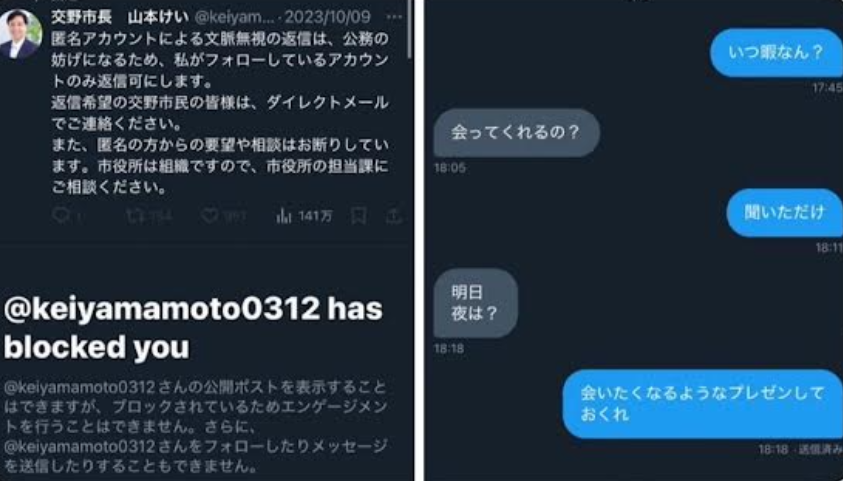Screen dimensions: 843x481
Task: Open the mayor's profile avatar photo
Action: [x=20, y=34]
